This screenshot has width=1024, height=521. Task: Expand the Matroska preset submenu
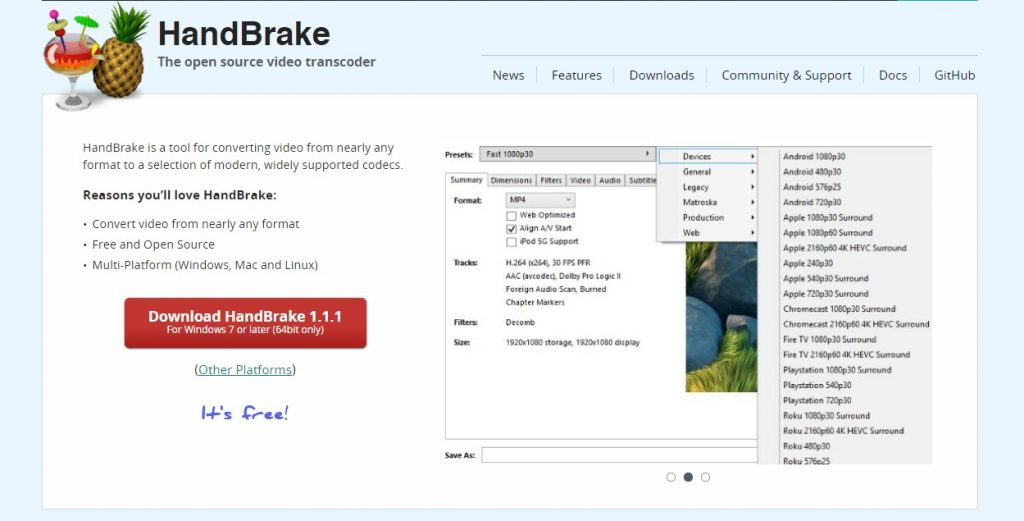click(707, 202)
